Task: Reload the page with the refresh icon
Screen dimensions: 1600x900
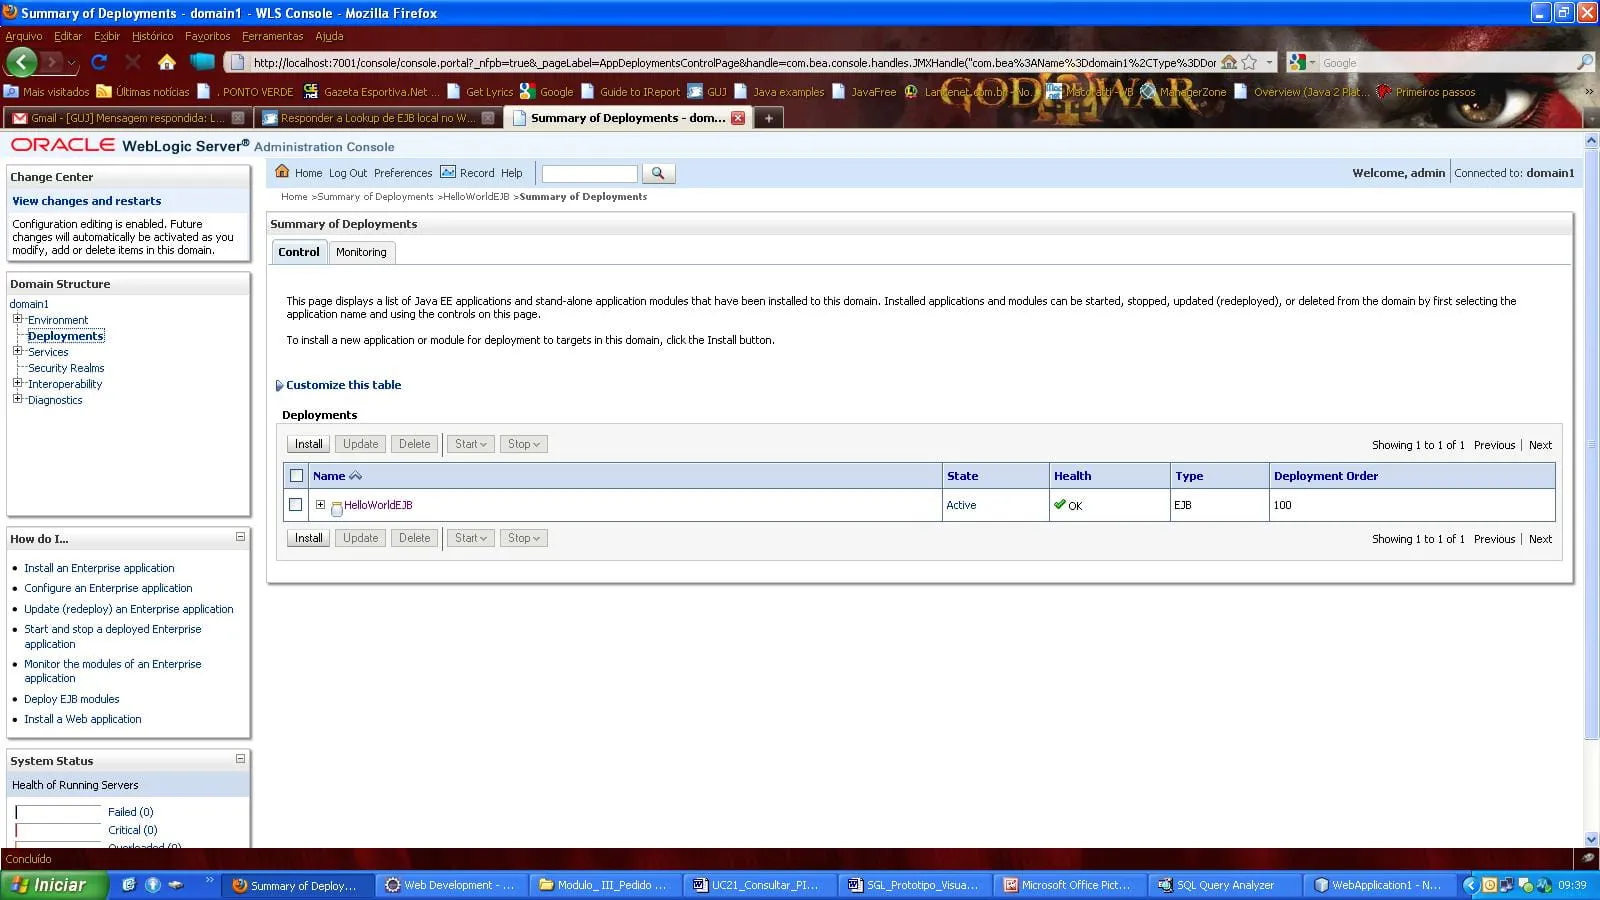Action: [99, 62]
